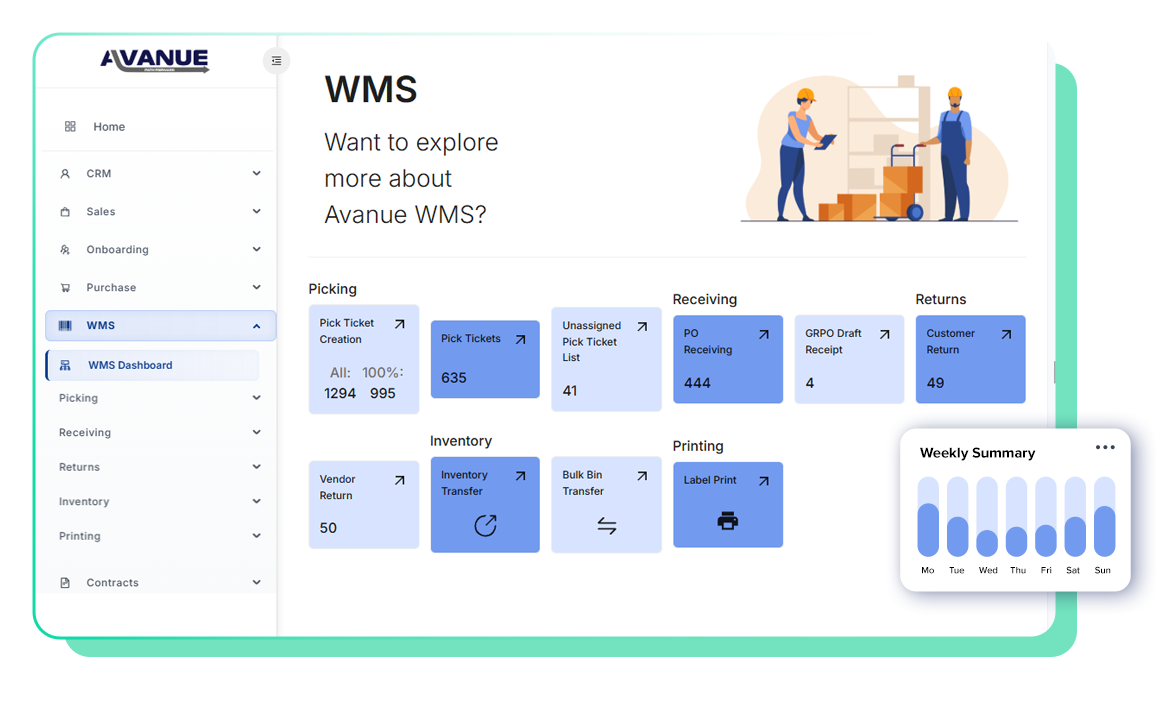
Task: Click the warehouse workers illustration
Action: [x=879, y=148]
